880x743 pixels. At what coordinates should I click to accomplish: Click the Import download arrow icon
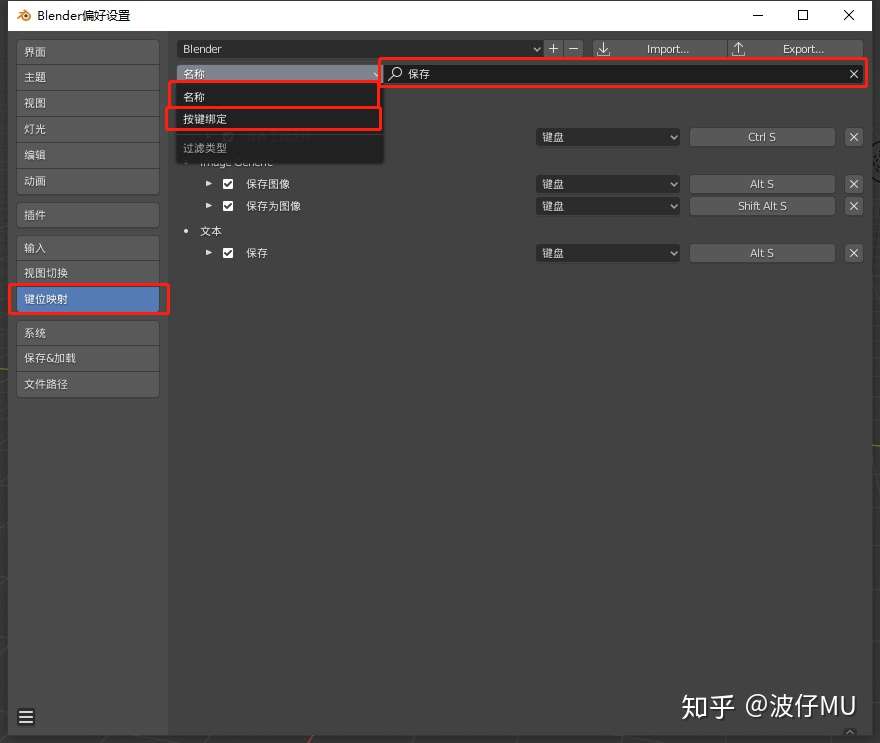(x=603, y=49)
